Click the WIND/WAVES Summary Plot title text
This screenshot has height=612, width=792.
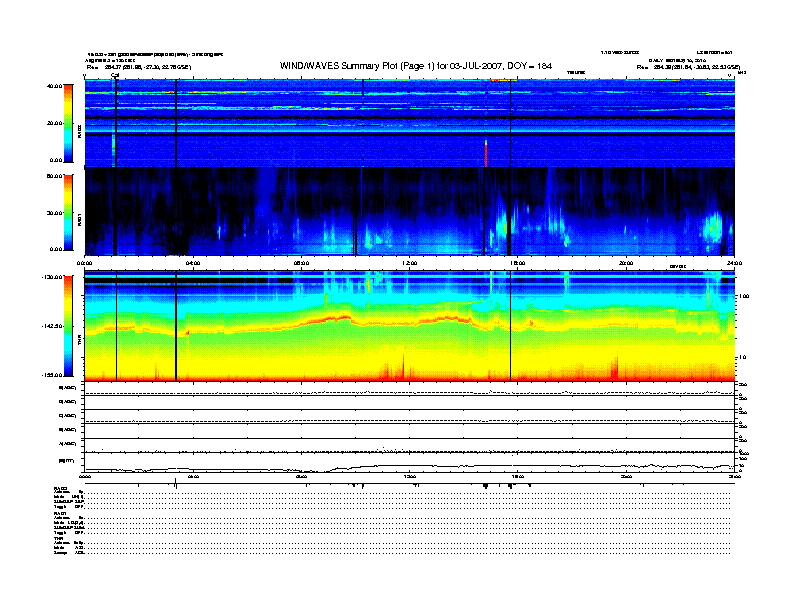pos(416,66)
